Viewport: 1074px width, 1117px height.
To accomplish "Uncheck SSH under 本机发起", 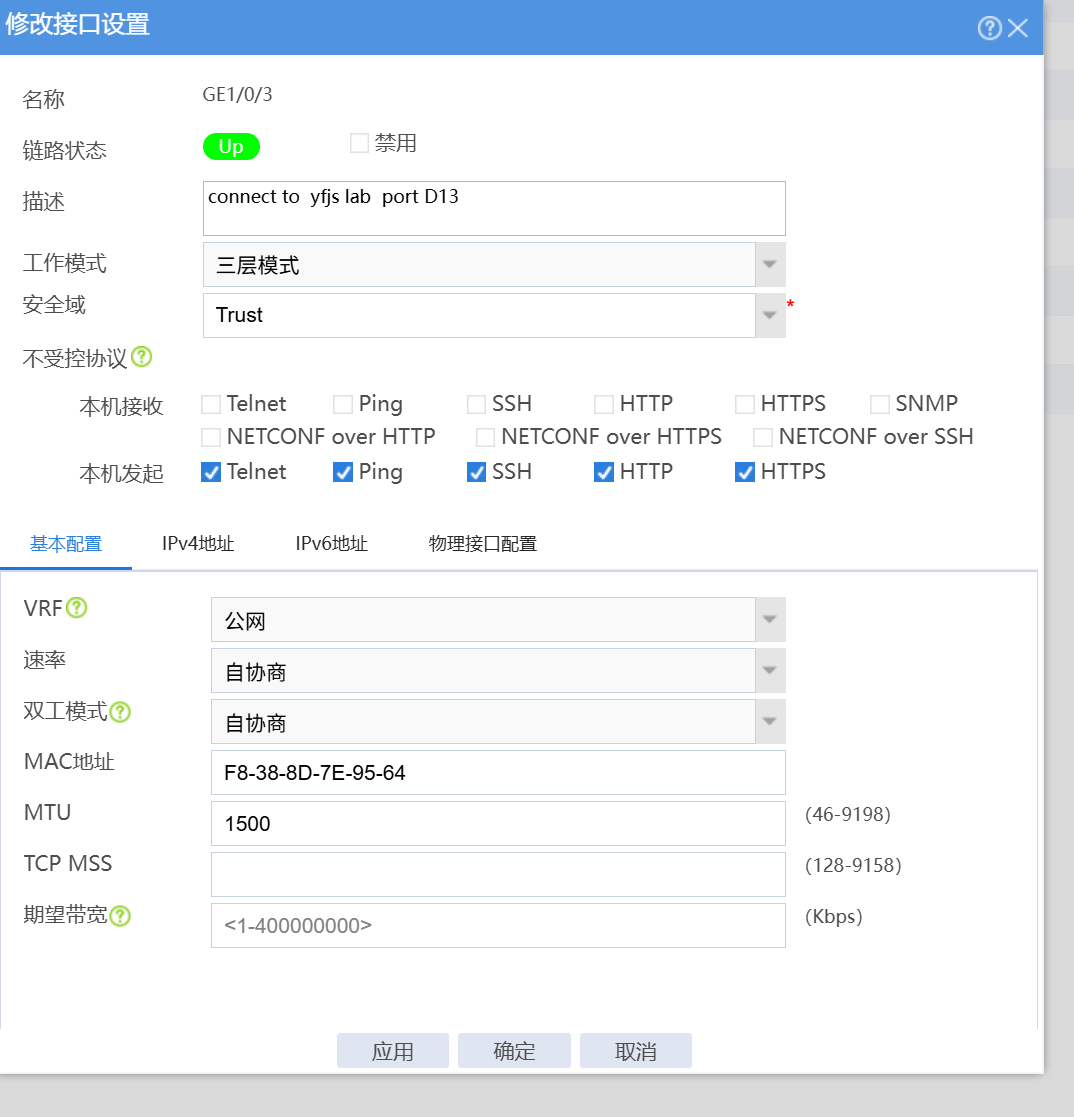I will pos(476,472).
